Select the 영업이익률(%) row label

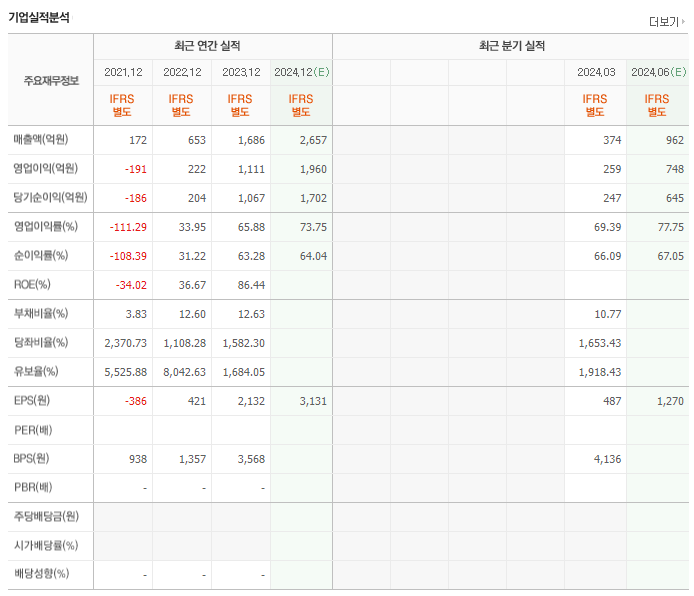46,227
